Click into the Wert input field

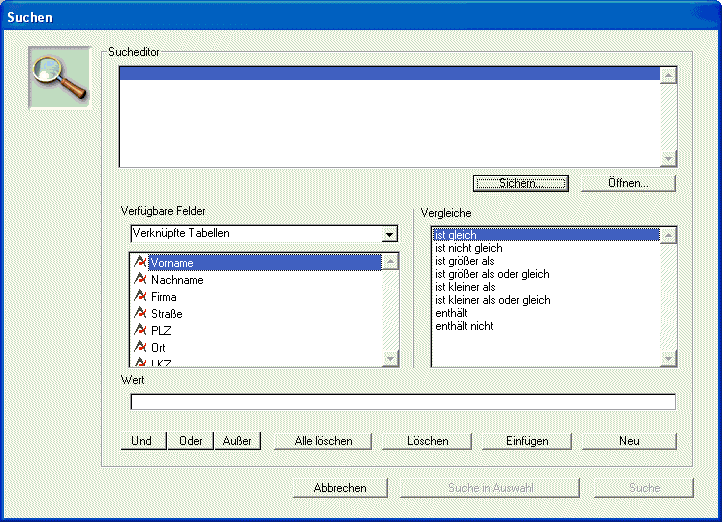[x=403, y=402]
